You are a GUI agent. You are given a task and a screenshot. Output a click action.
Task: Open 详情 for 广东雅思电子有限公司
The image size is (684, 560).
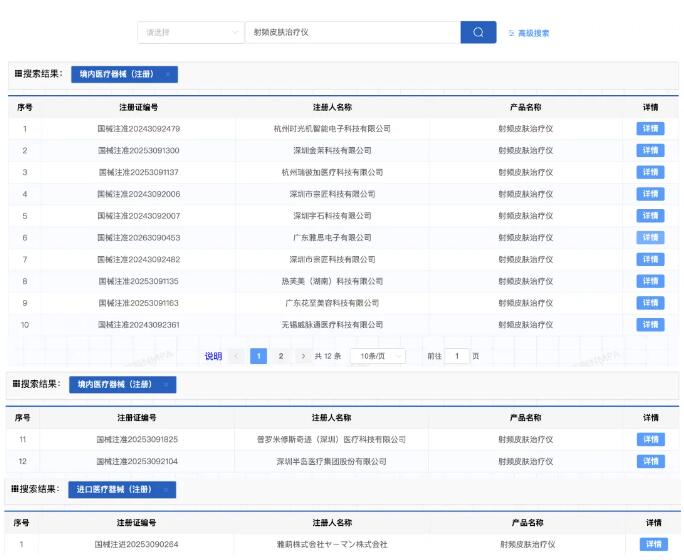coord(650,238)
